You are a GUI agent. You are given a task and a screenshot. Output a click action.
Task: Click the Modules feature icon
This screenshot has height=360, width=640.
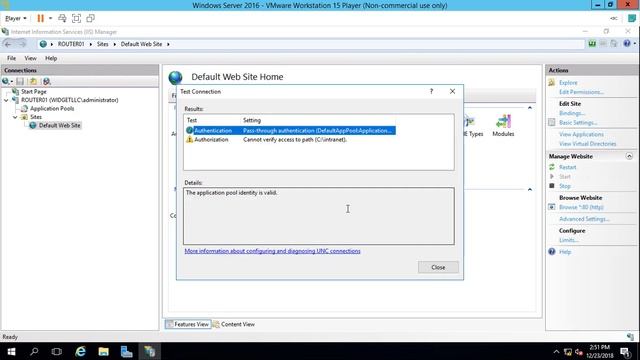pos(503,125)
